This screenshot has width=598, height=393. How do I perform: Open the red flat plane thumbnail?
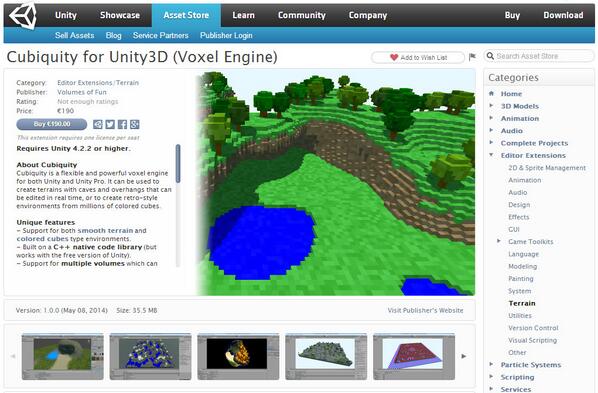click(x=414, y=356)
